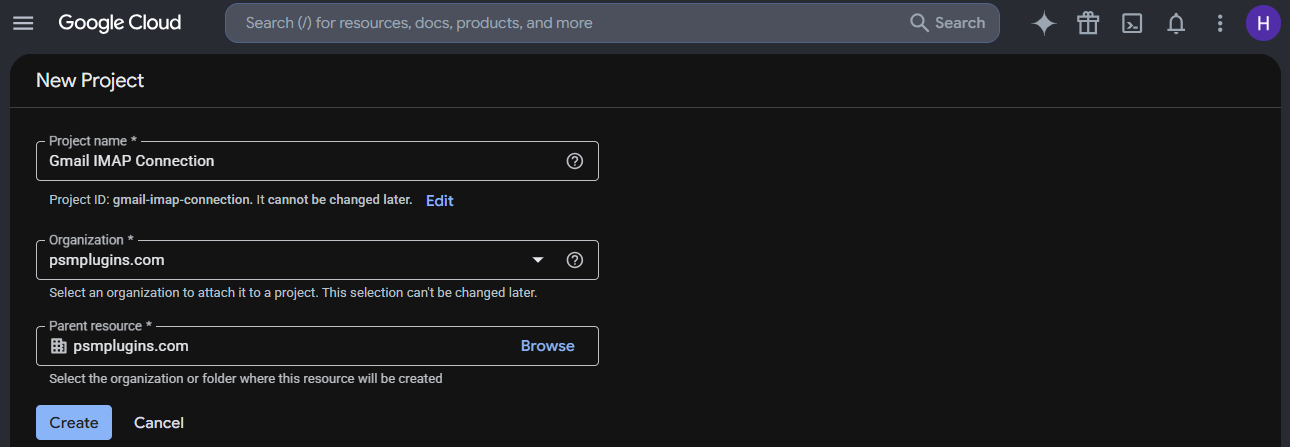
Task: Click the Google Cloud logo
Action: pyautogui.click(x=120, y=23)
